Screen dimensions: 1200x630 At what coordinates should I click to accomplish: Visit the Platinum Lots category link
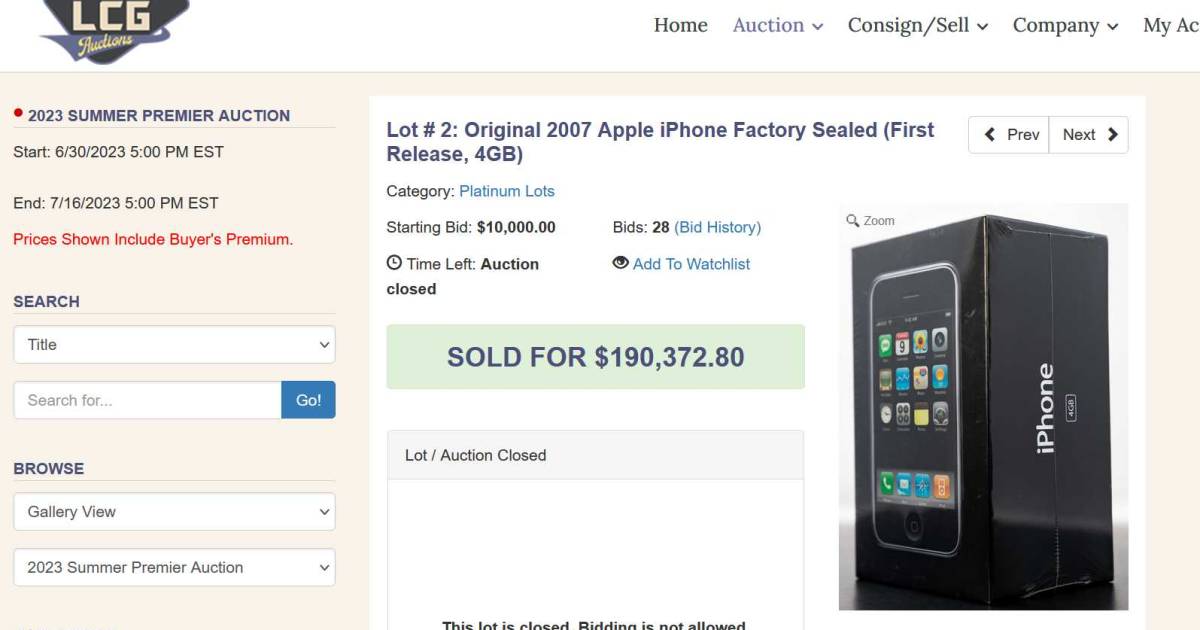click(x=507, y=191)
